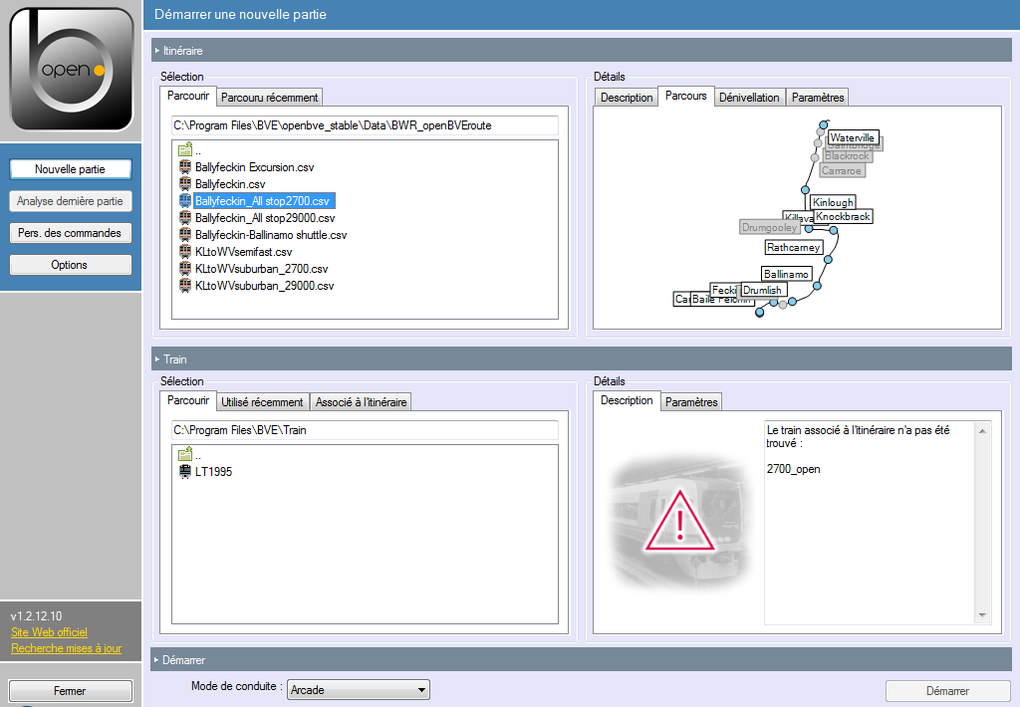This screenshot has height=707, width=1020.
Task: Open Associé à l'itinéraire tab
Action: pos(360,402)
